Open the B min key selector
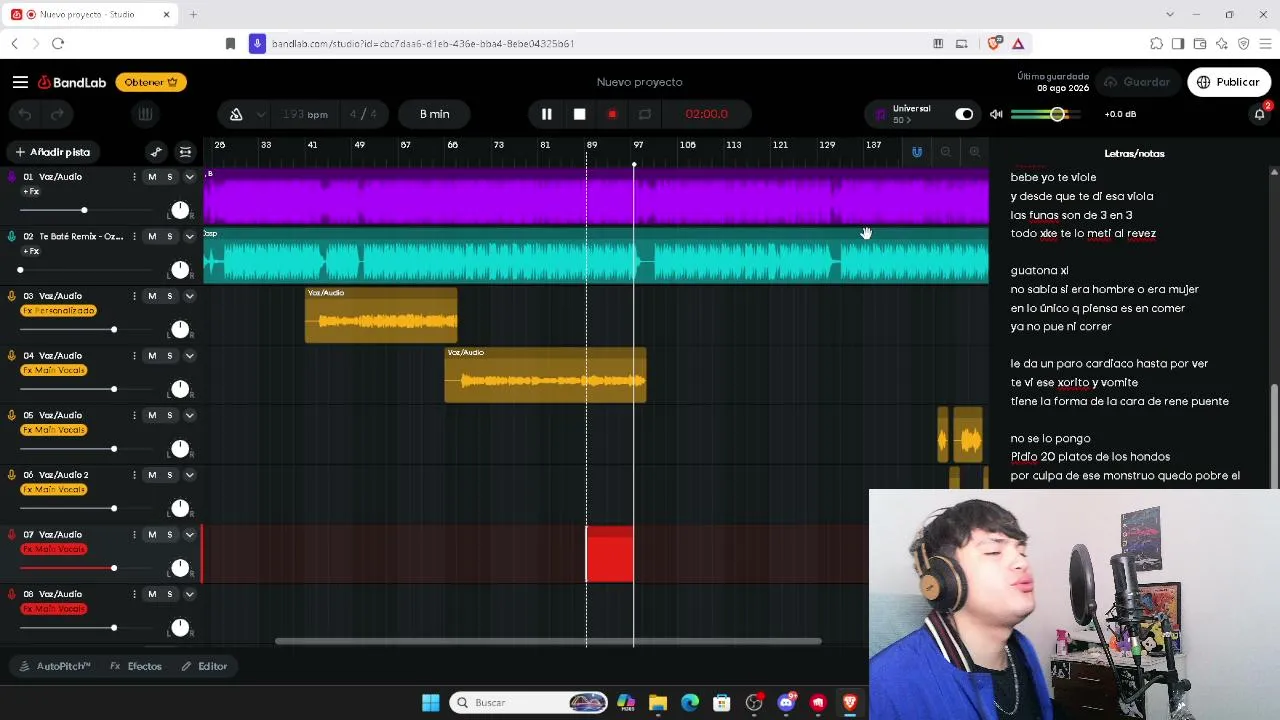Screen dimensions: 1280x720 pos(434,114)
